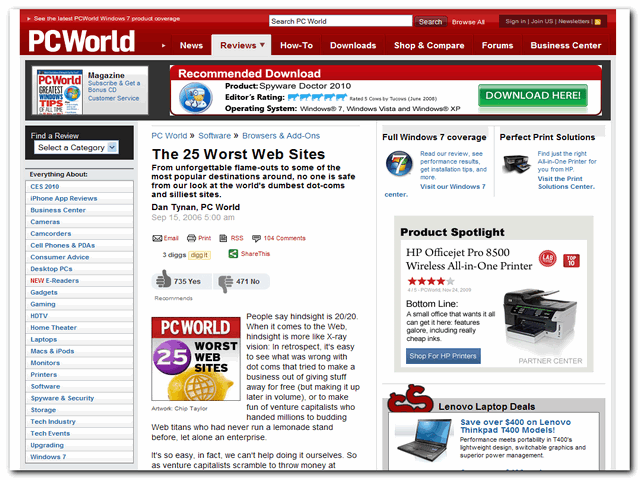This screenshot has height=480, width=640.
Task: Click the PCWorld logo
Action: tap(82, 41)
